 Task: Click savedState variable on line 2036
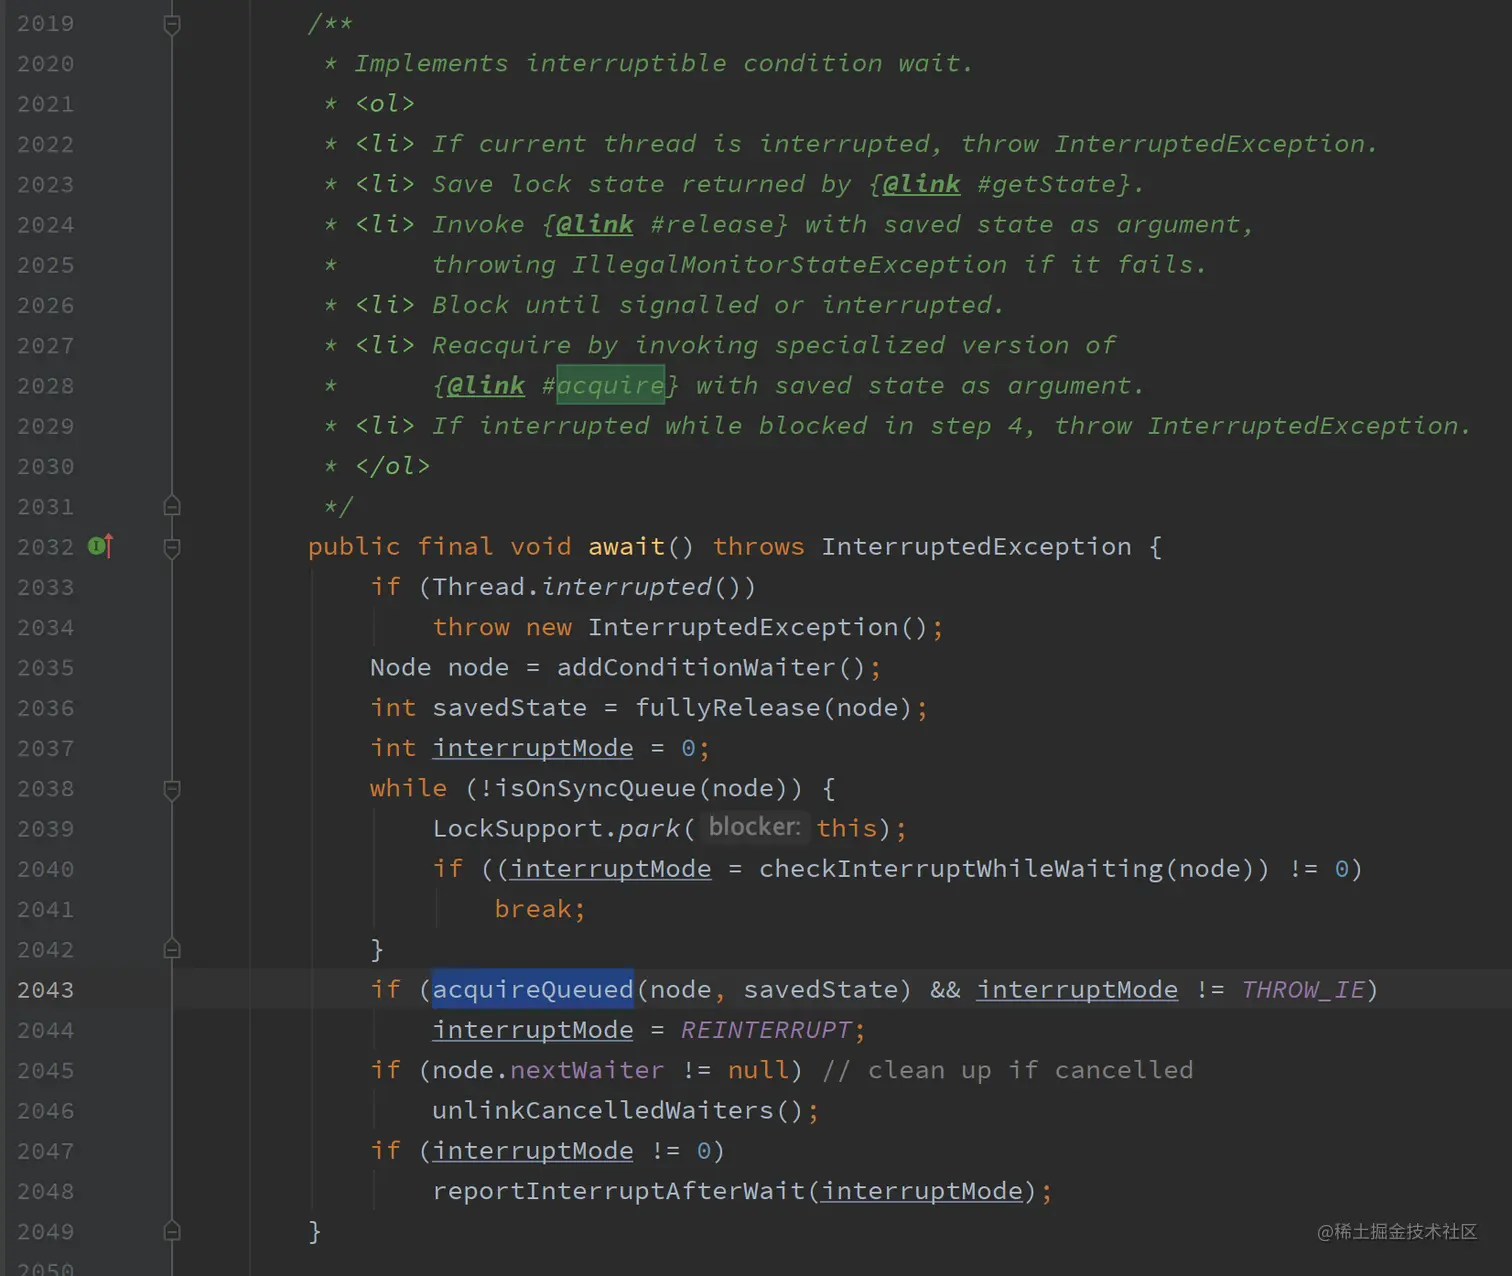pos(510,707)
